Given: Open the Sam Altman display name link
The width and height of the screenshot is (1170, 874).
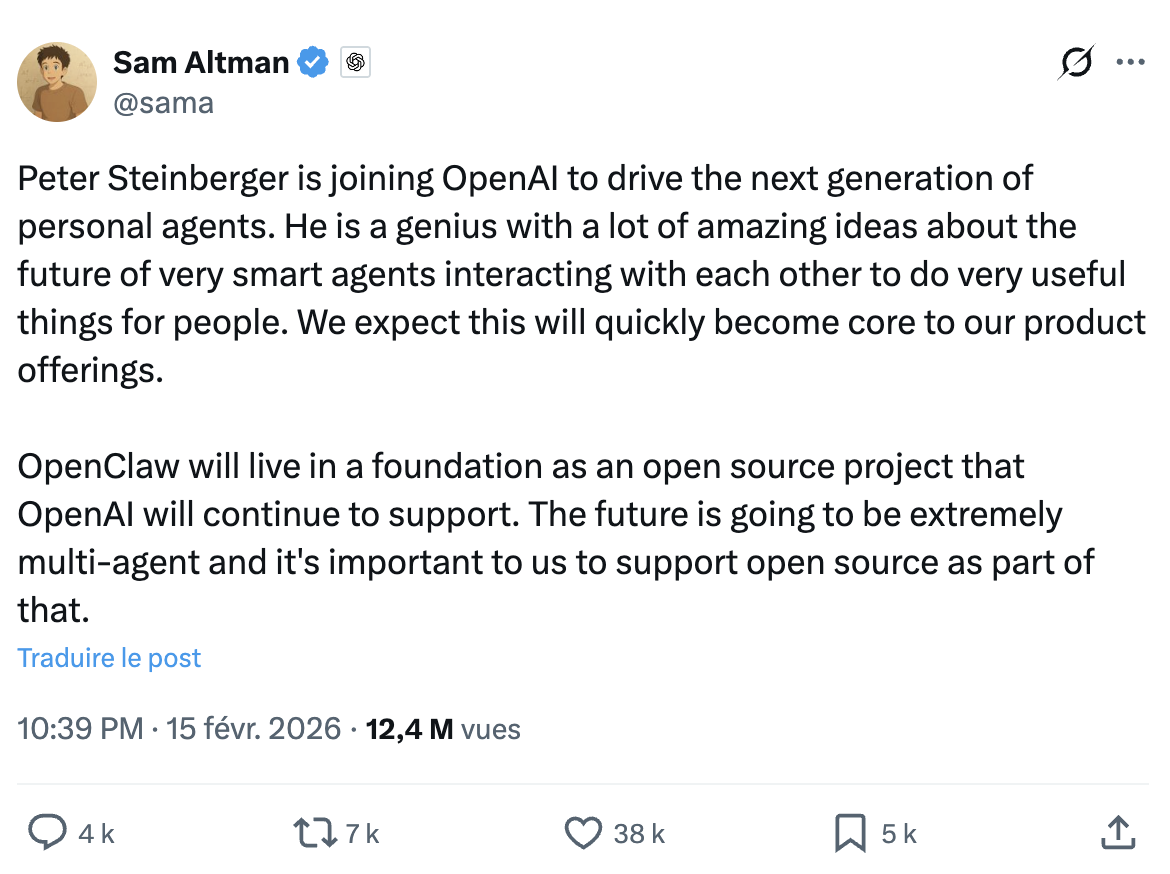Looking at the screenshot, I should [x=200, y=63].
